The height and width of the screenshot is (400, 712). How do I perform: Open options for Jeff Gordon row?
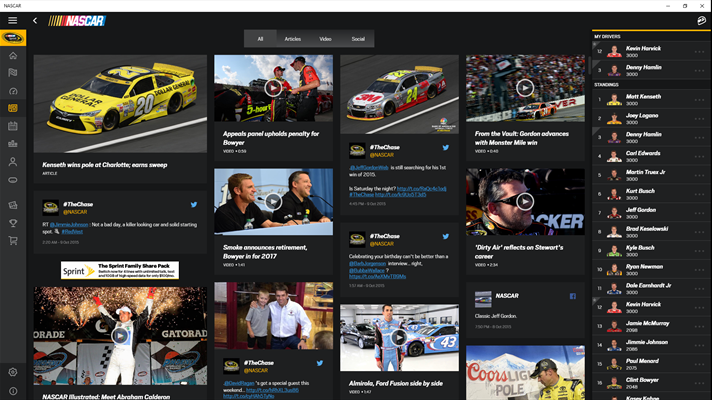(x=699, y=213)
